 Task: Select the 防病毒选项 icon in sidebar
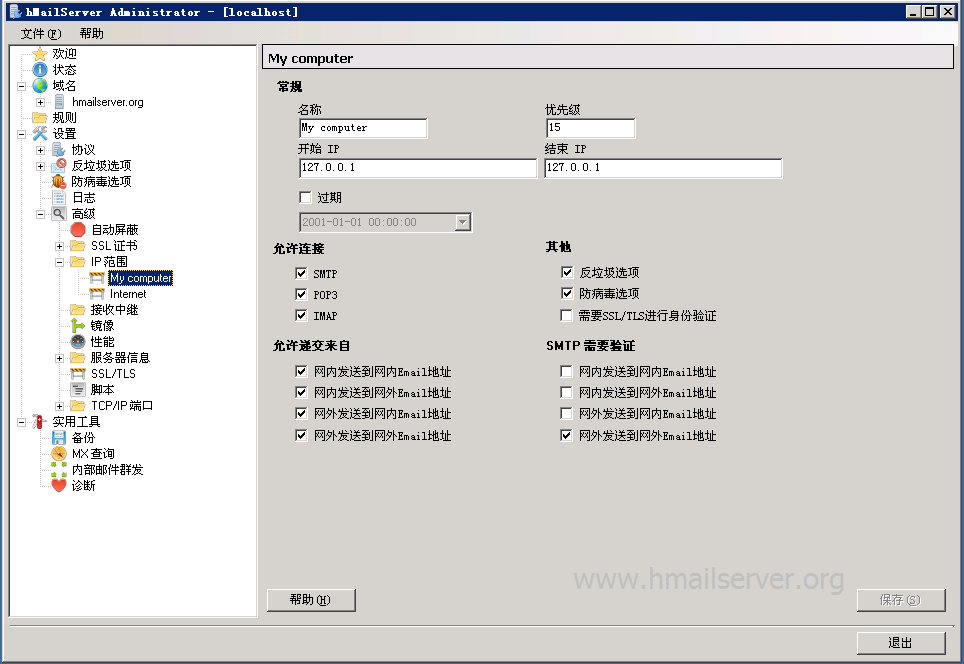click(x=59, y=182)
